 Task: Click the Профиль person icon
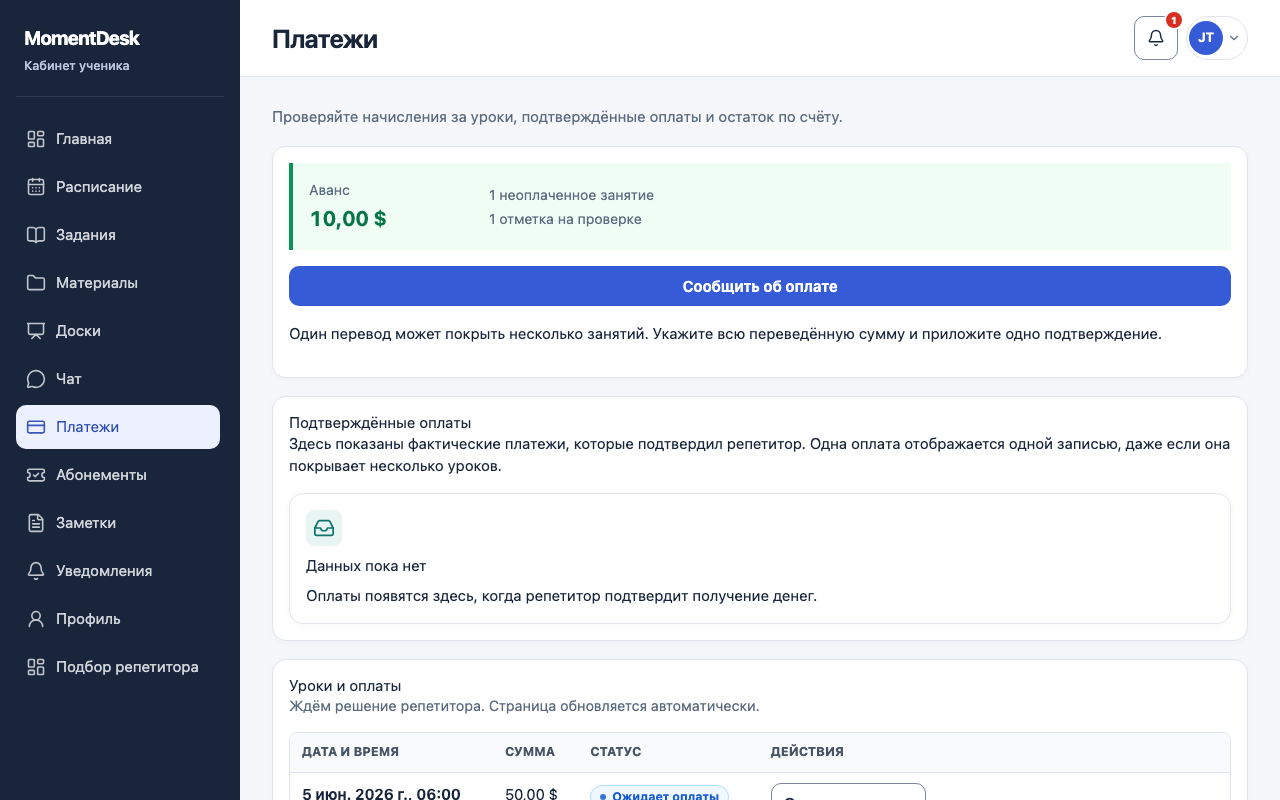36,619
